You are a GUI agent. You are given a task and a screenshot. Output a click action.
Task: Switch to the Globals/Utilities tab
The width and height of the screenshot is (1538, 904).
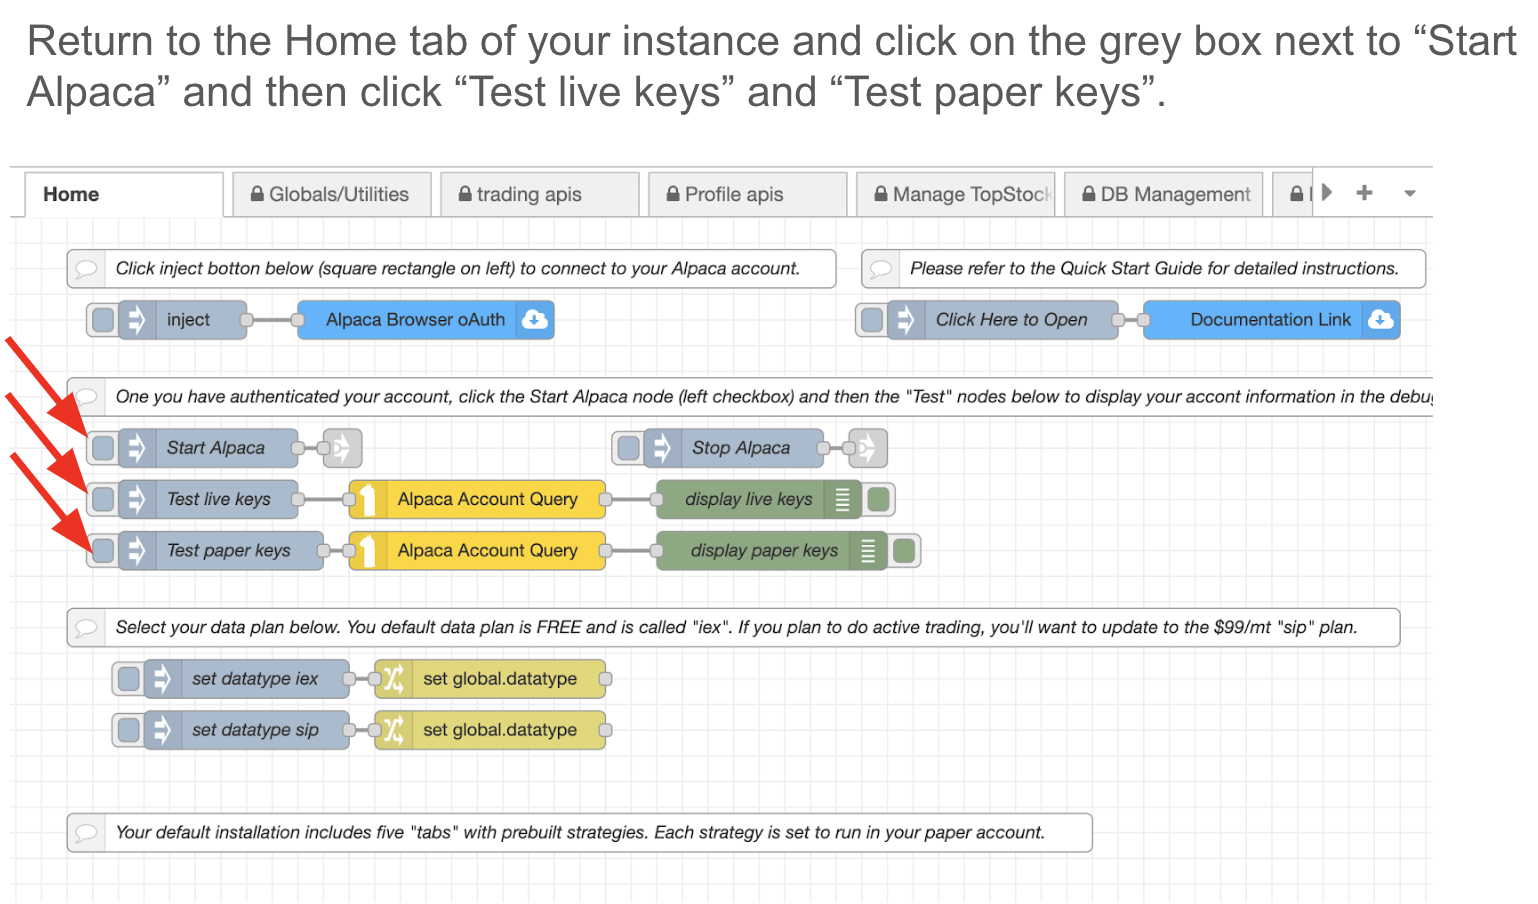click(331, 194)
